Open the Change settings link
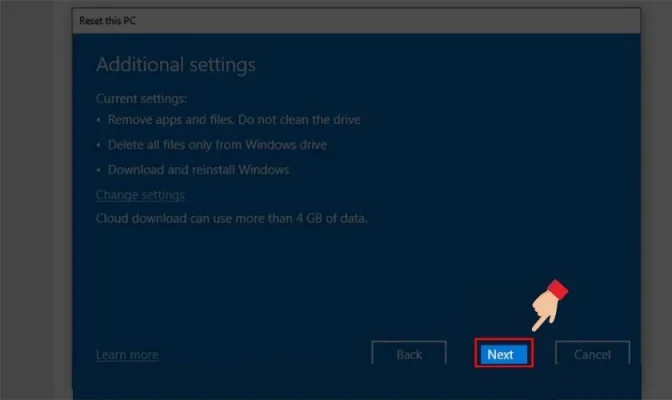This screenshot has width=672, height=400. pyautogui.click(x=140, y=195)
